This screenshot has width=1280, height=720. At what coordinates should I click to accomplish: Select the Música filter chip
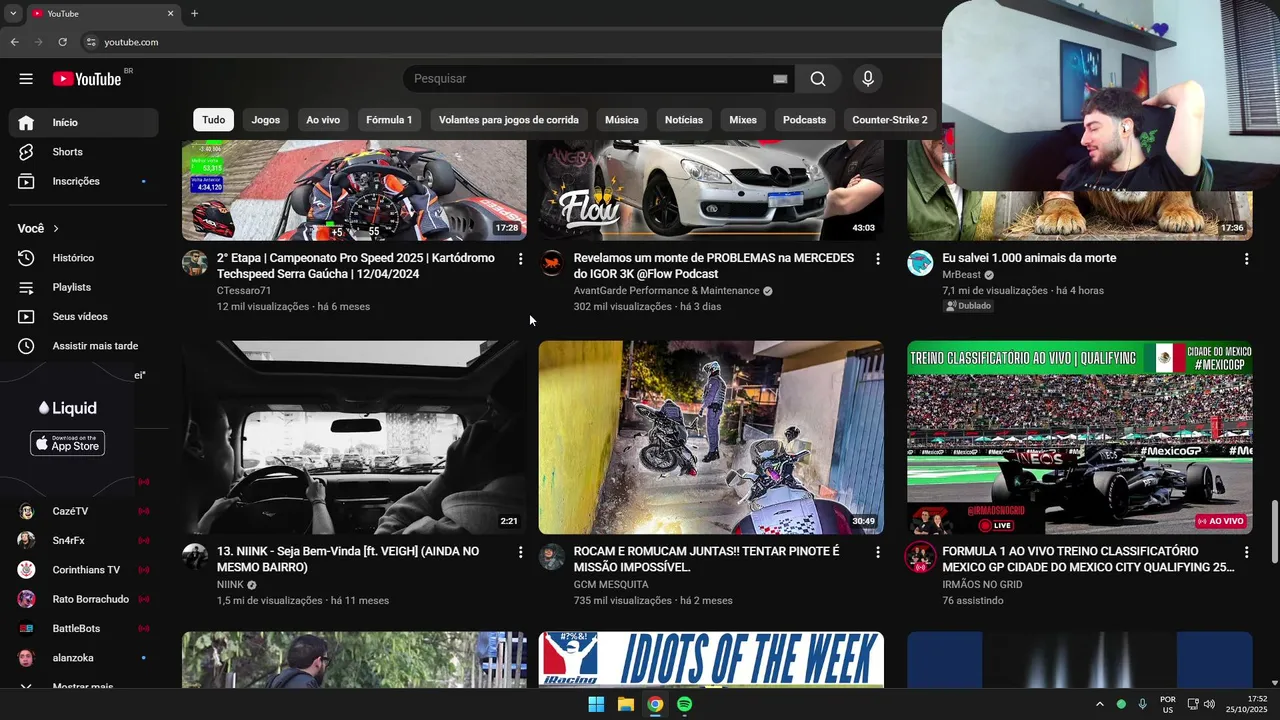point(622,120)
